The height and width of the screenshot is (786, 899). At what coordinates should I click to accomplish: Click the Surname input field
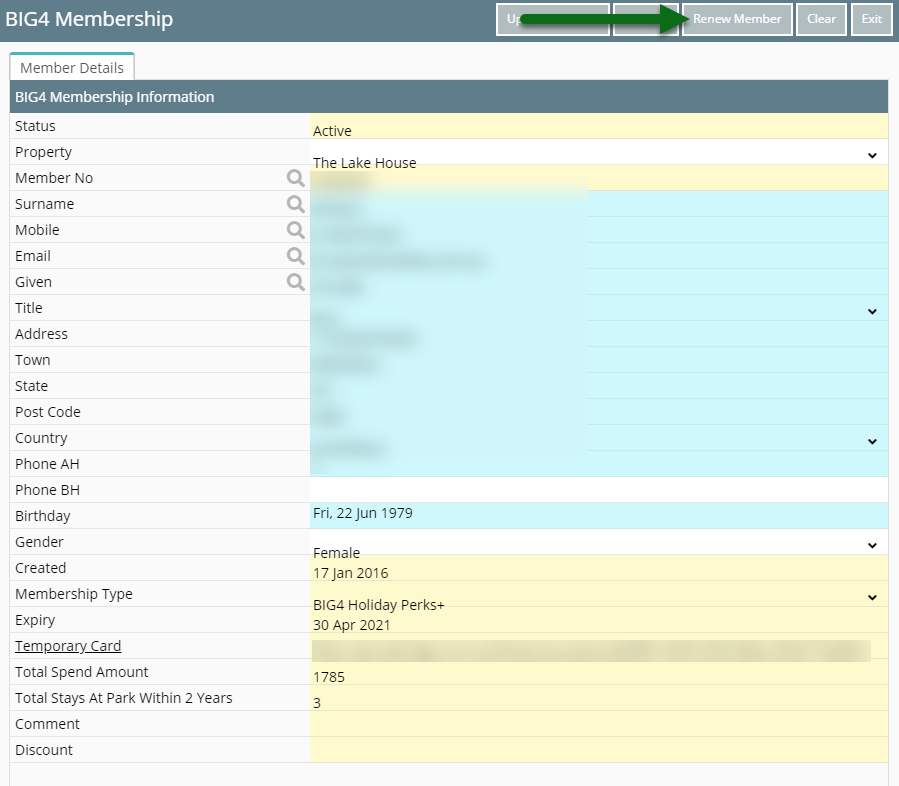(599, 204)
